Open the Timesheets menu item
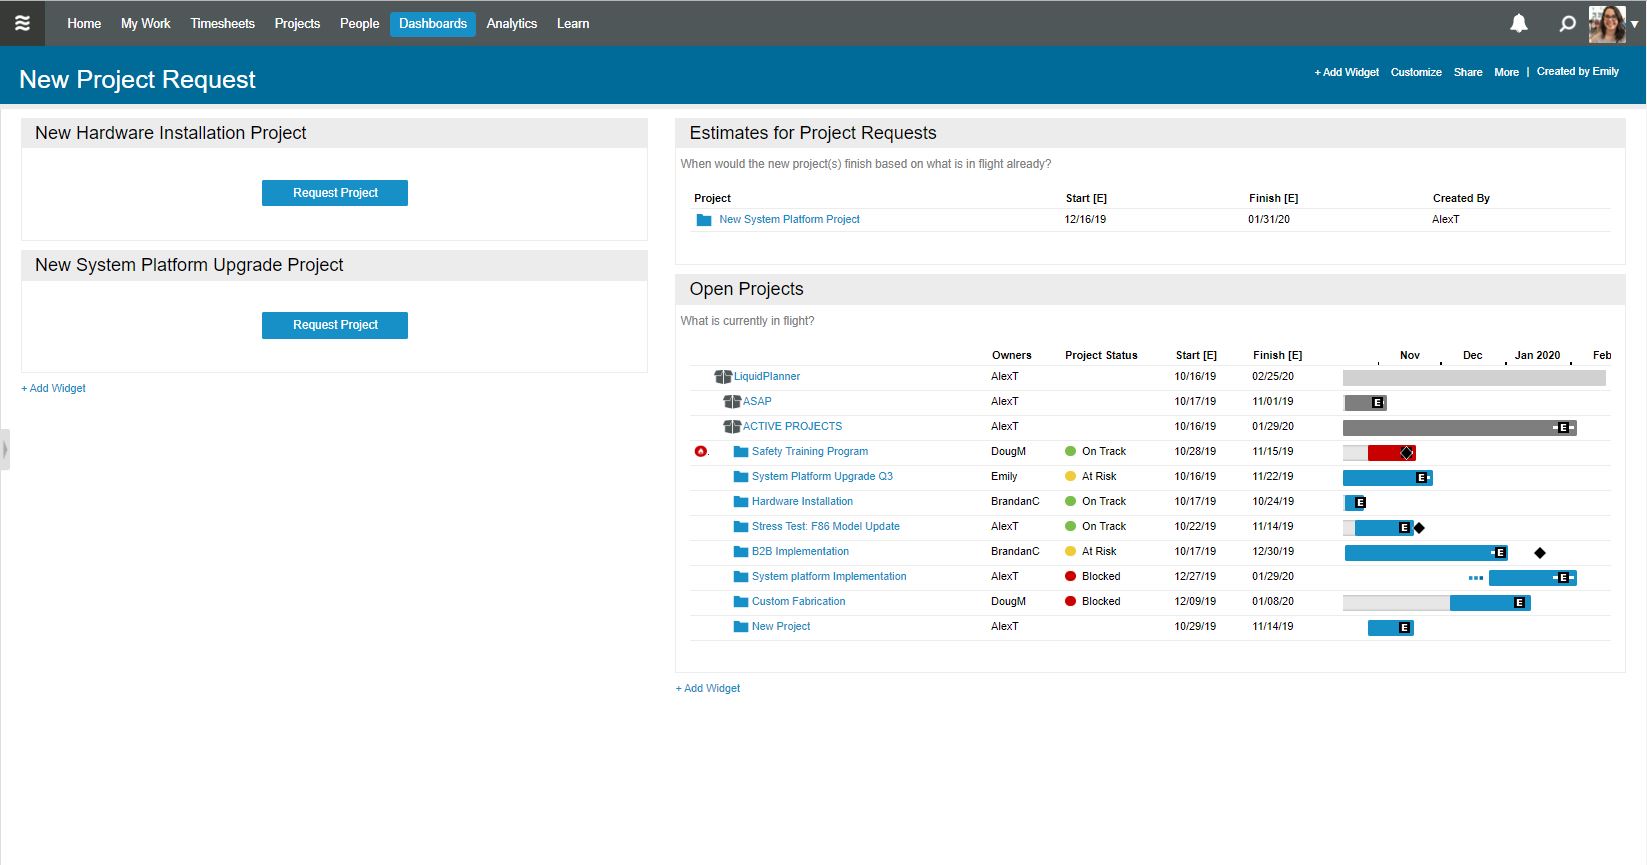Screen dimensions: 1647x865 (x=222, y=23)
